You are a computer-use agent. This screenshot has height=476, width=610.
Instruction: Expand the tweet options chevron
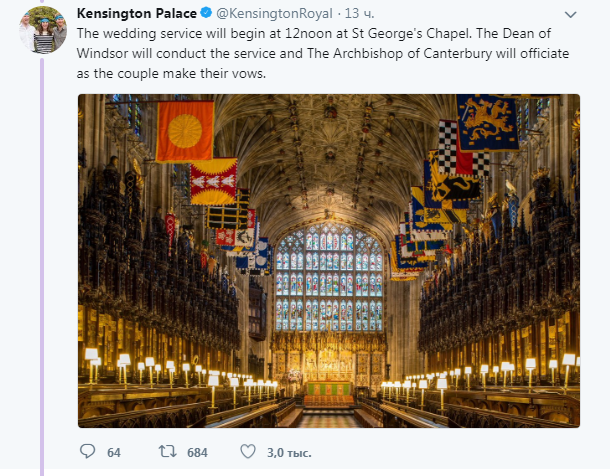pyautogui.click(x=569, y=16)
